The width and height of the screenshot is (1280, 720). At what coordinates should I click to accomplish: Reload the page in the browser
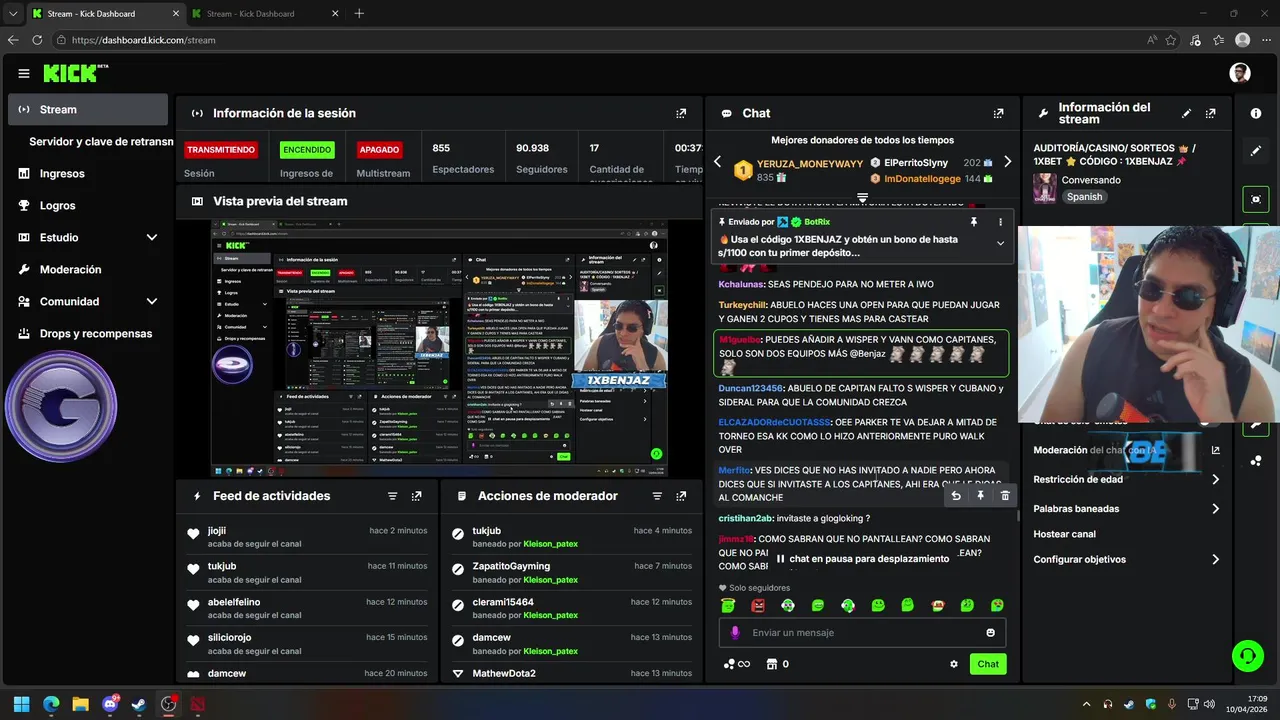37,40
